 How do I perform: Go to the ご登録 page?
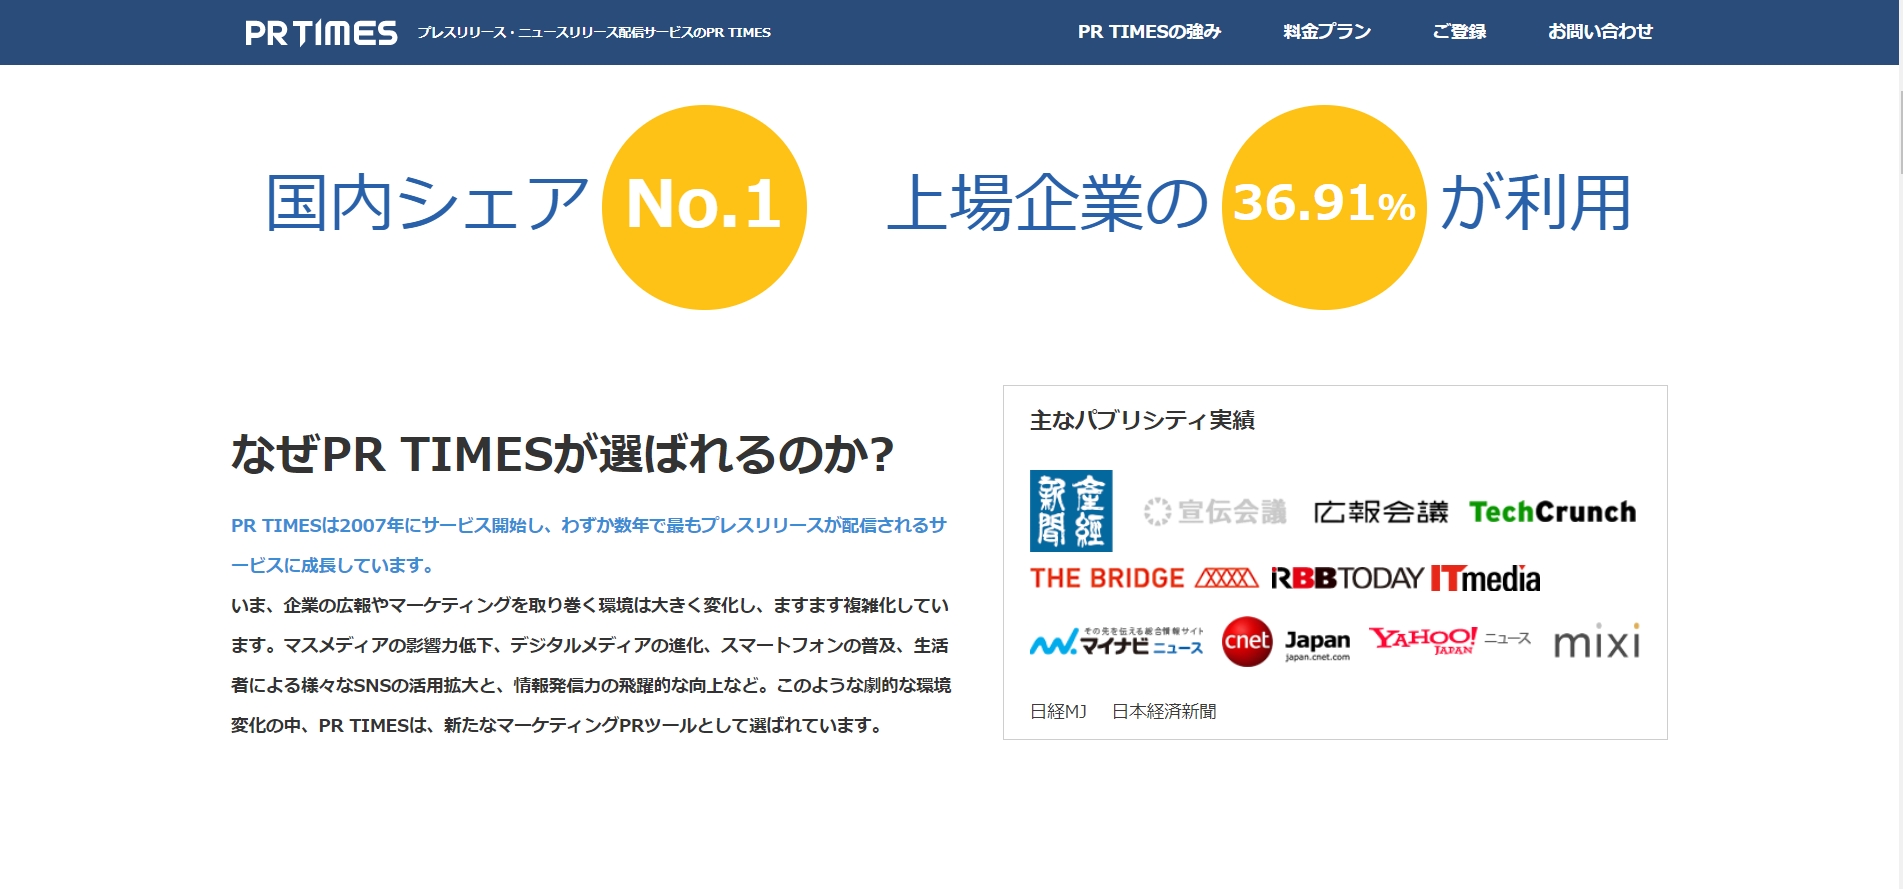coord(1459,32)
